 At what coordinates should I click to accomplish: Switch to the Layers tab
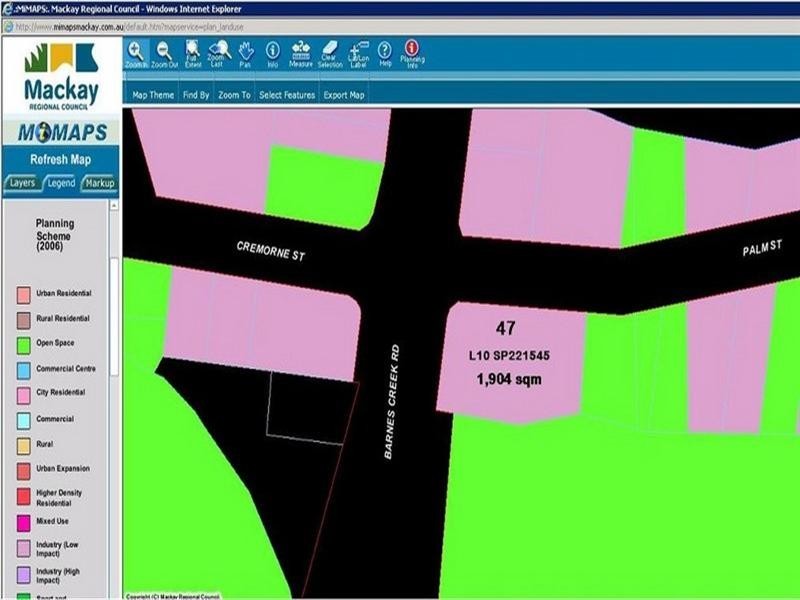(x=22, y=184)
